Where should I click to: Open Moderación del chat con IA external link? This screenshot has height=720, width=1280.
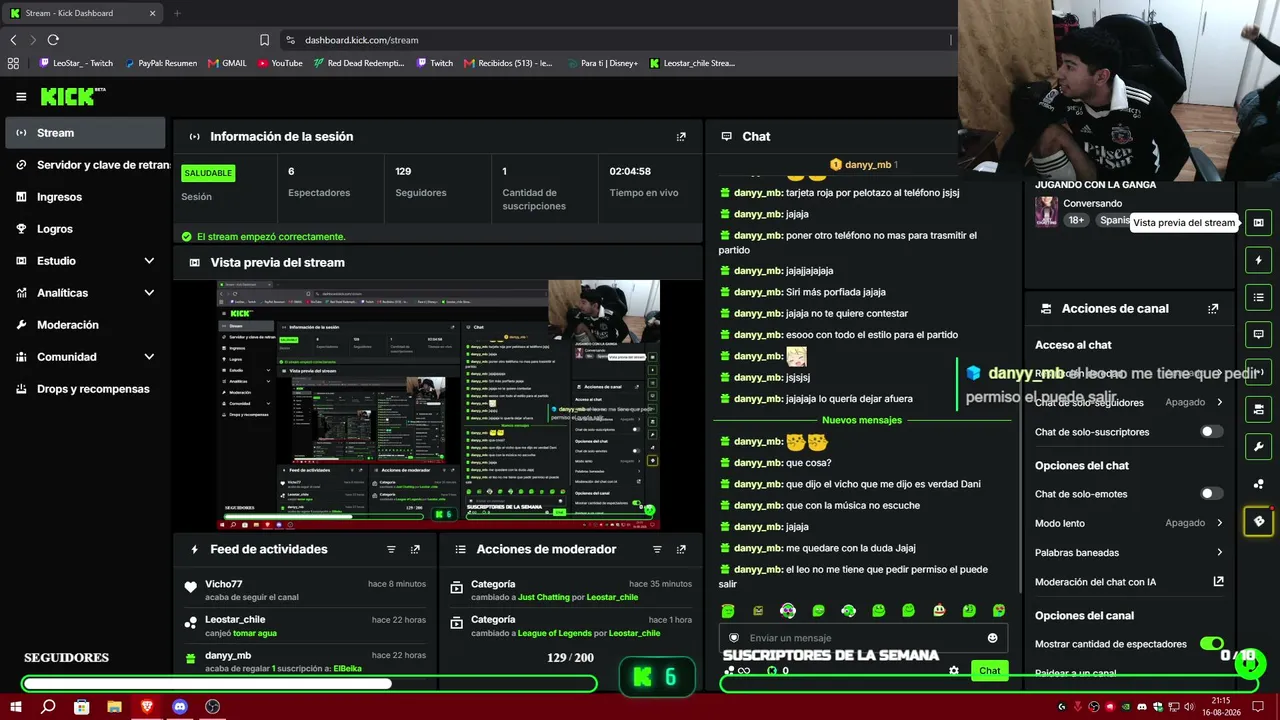1218,582
